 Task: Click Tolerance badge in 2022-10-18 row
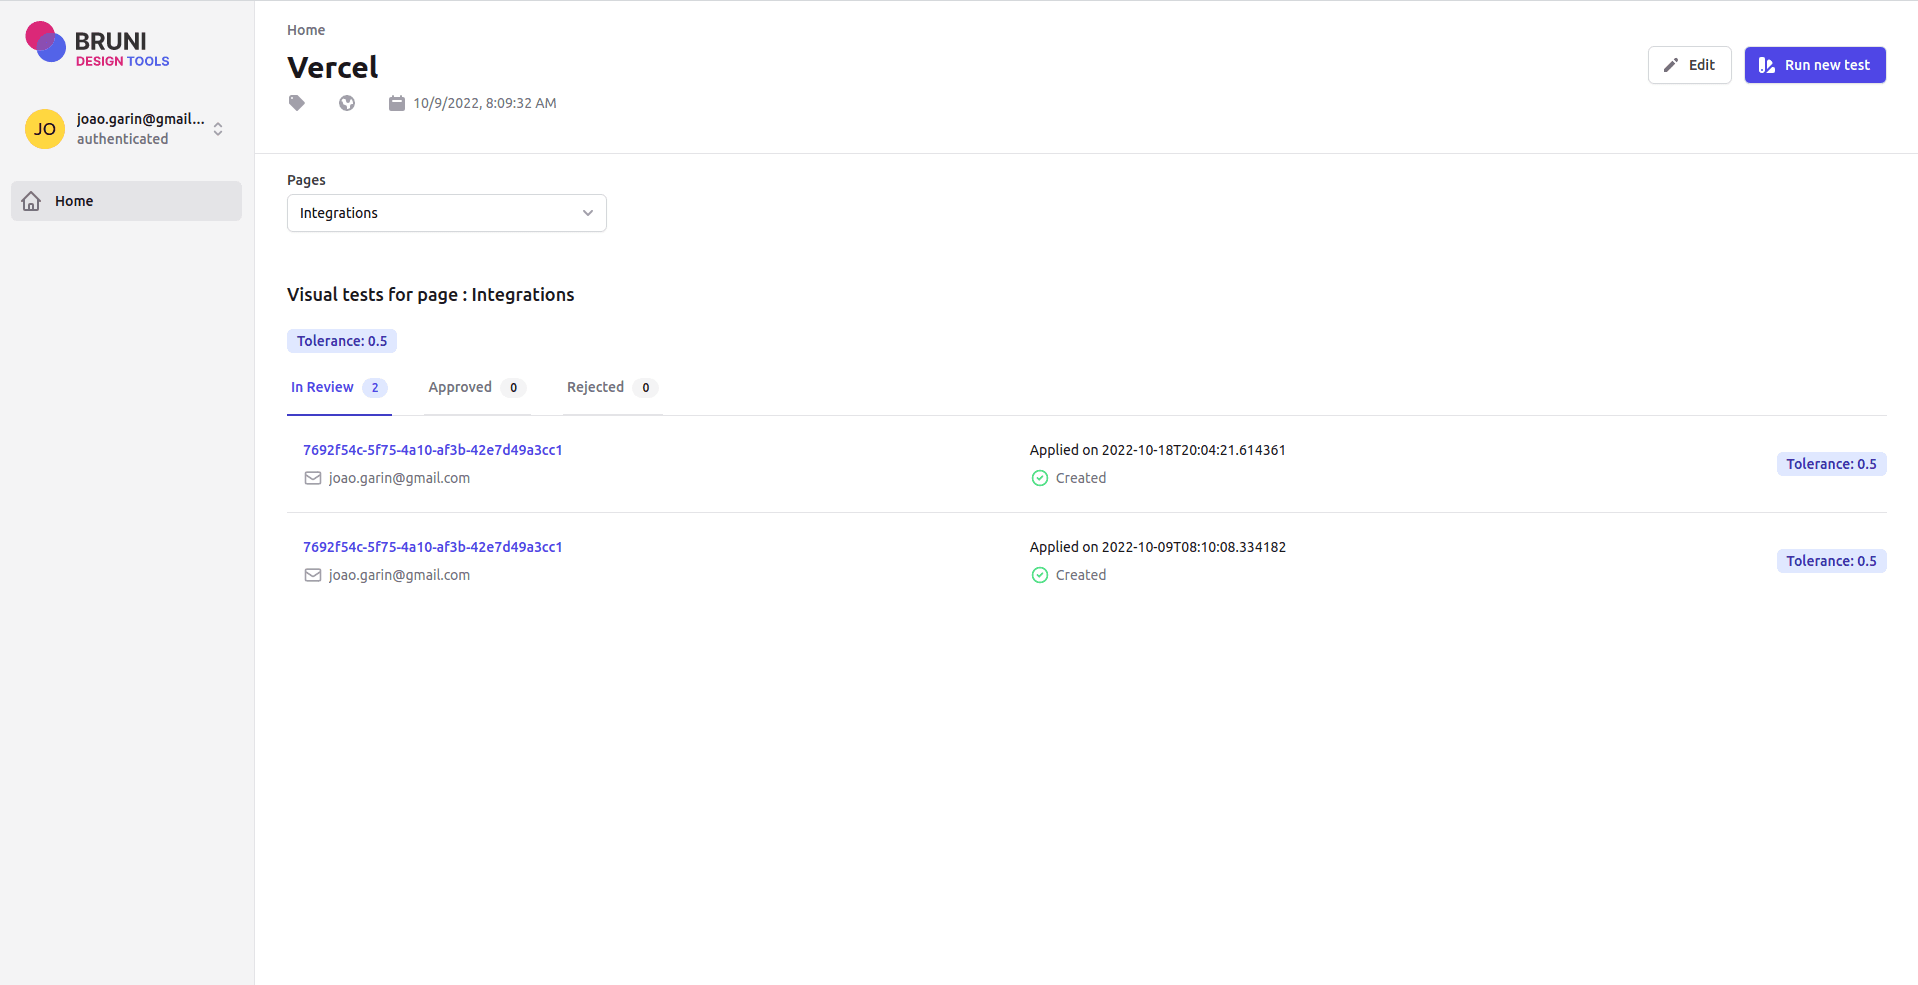click(1832, 464)
